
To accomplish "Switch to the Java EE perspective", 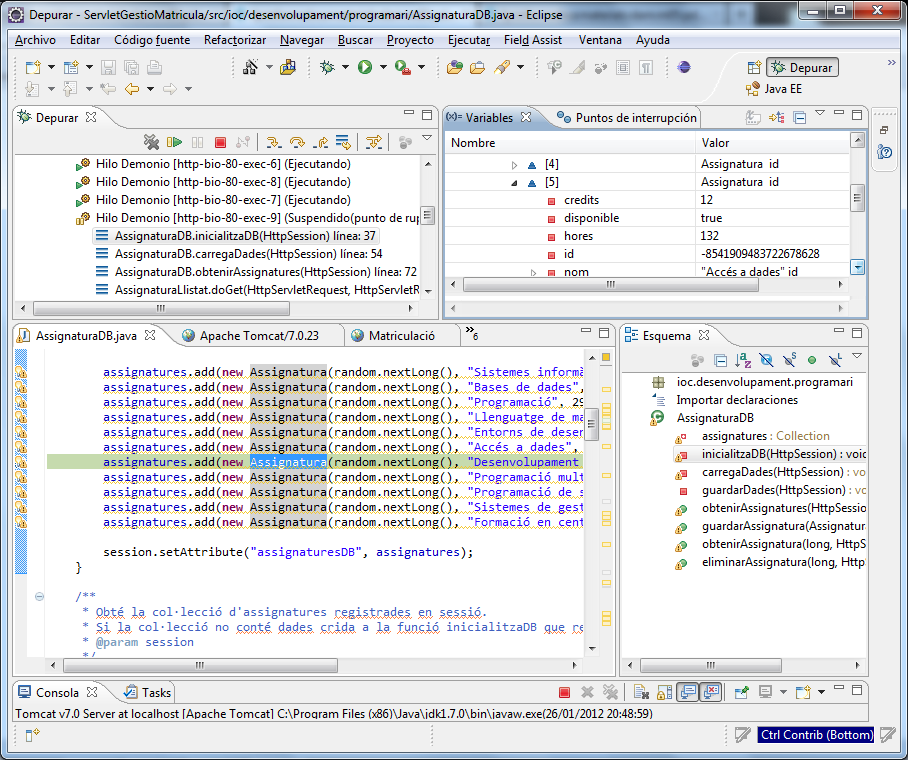I will point(773,89).
